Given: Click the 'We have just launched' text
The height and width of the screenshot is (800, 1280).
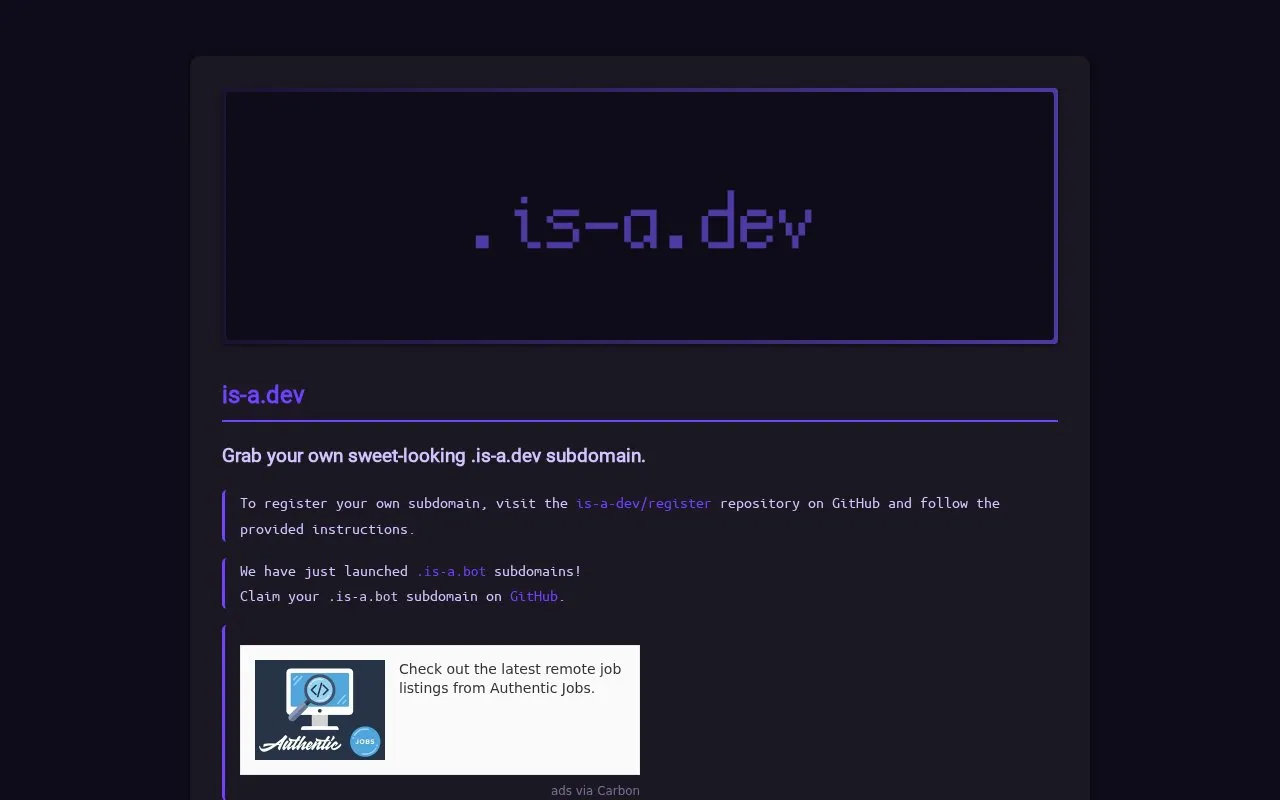Looking at the screenshot, I should pyautogui.click(x=324, y=571).
